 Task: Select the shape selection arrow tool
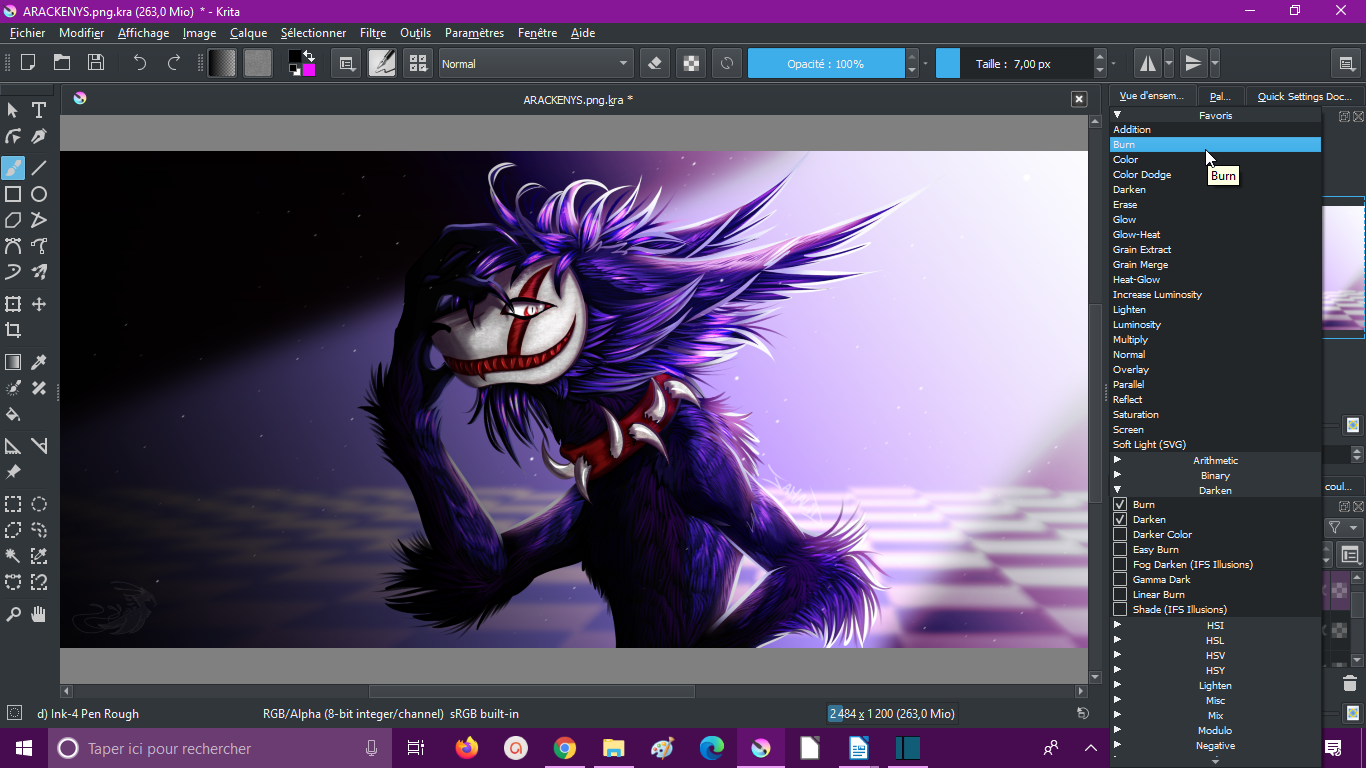coord(13,110)
